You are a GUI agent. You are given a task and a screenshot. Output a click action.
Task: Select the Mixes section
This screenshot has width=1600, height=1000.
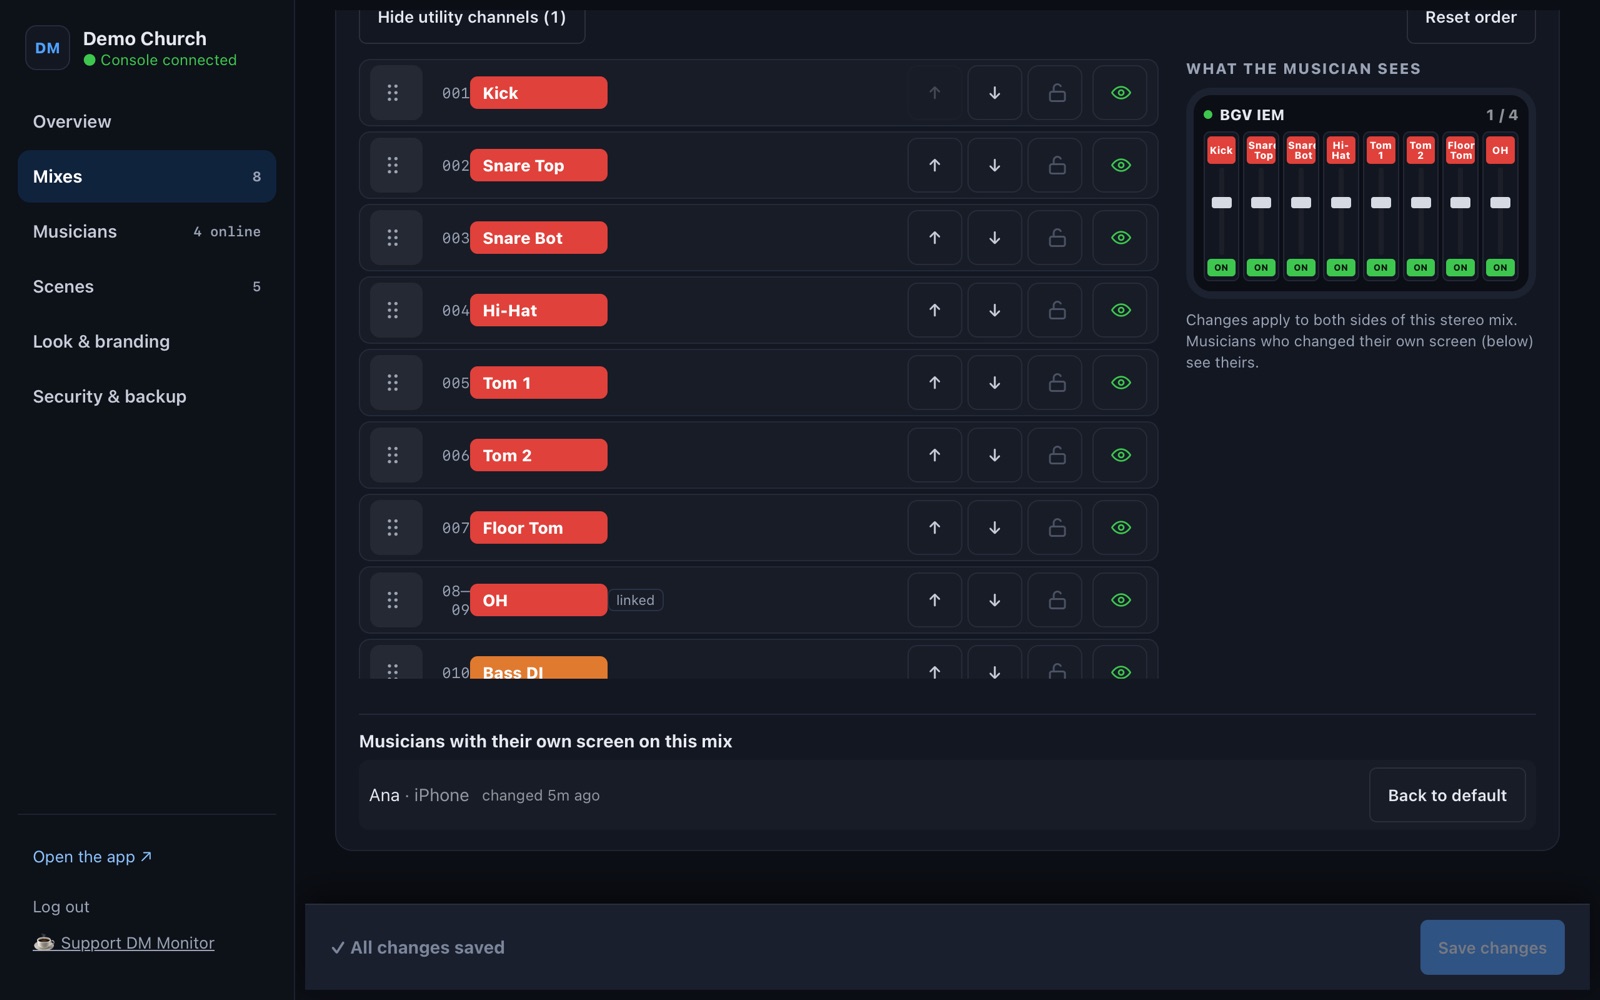[147, 176]
